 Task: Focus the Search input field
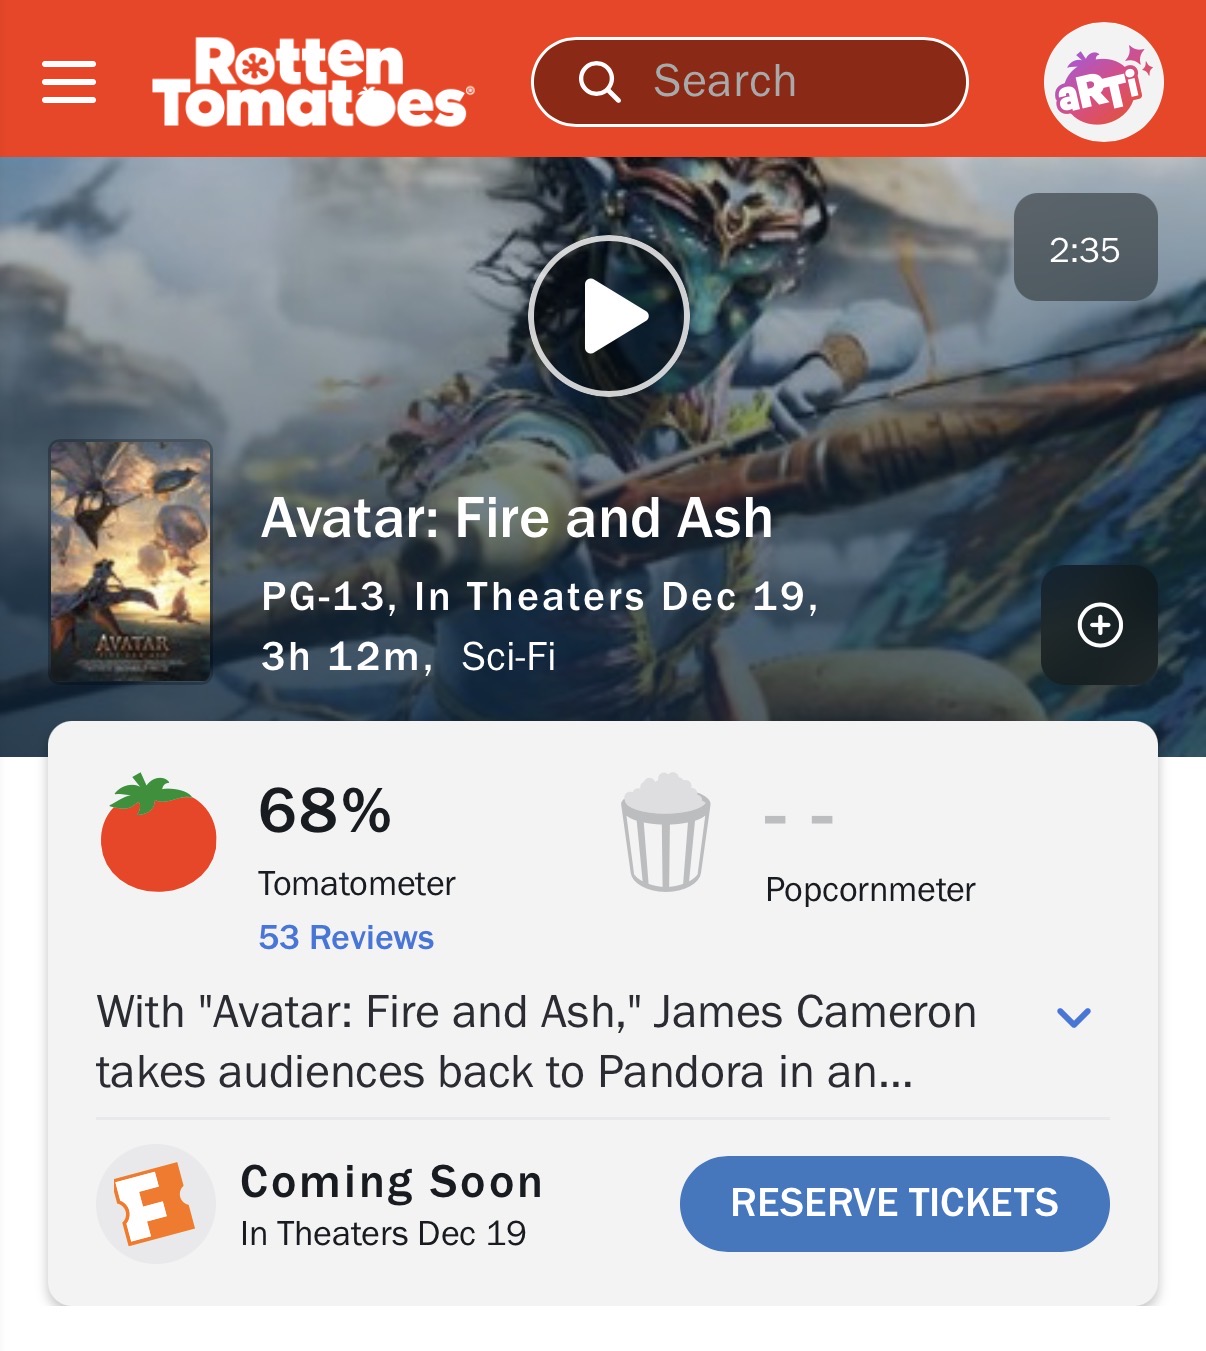(749, 82)
